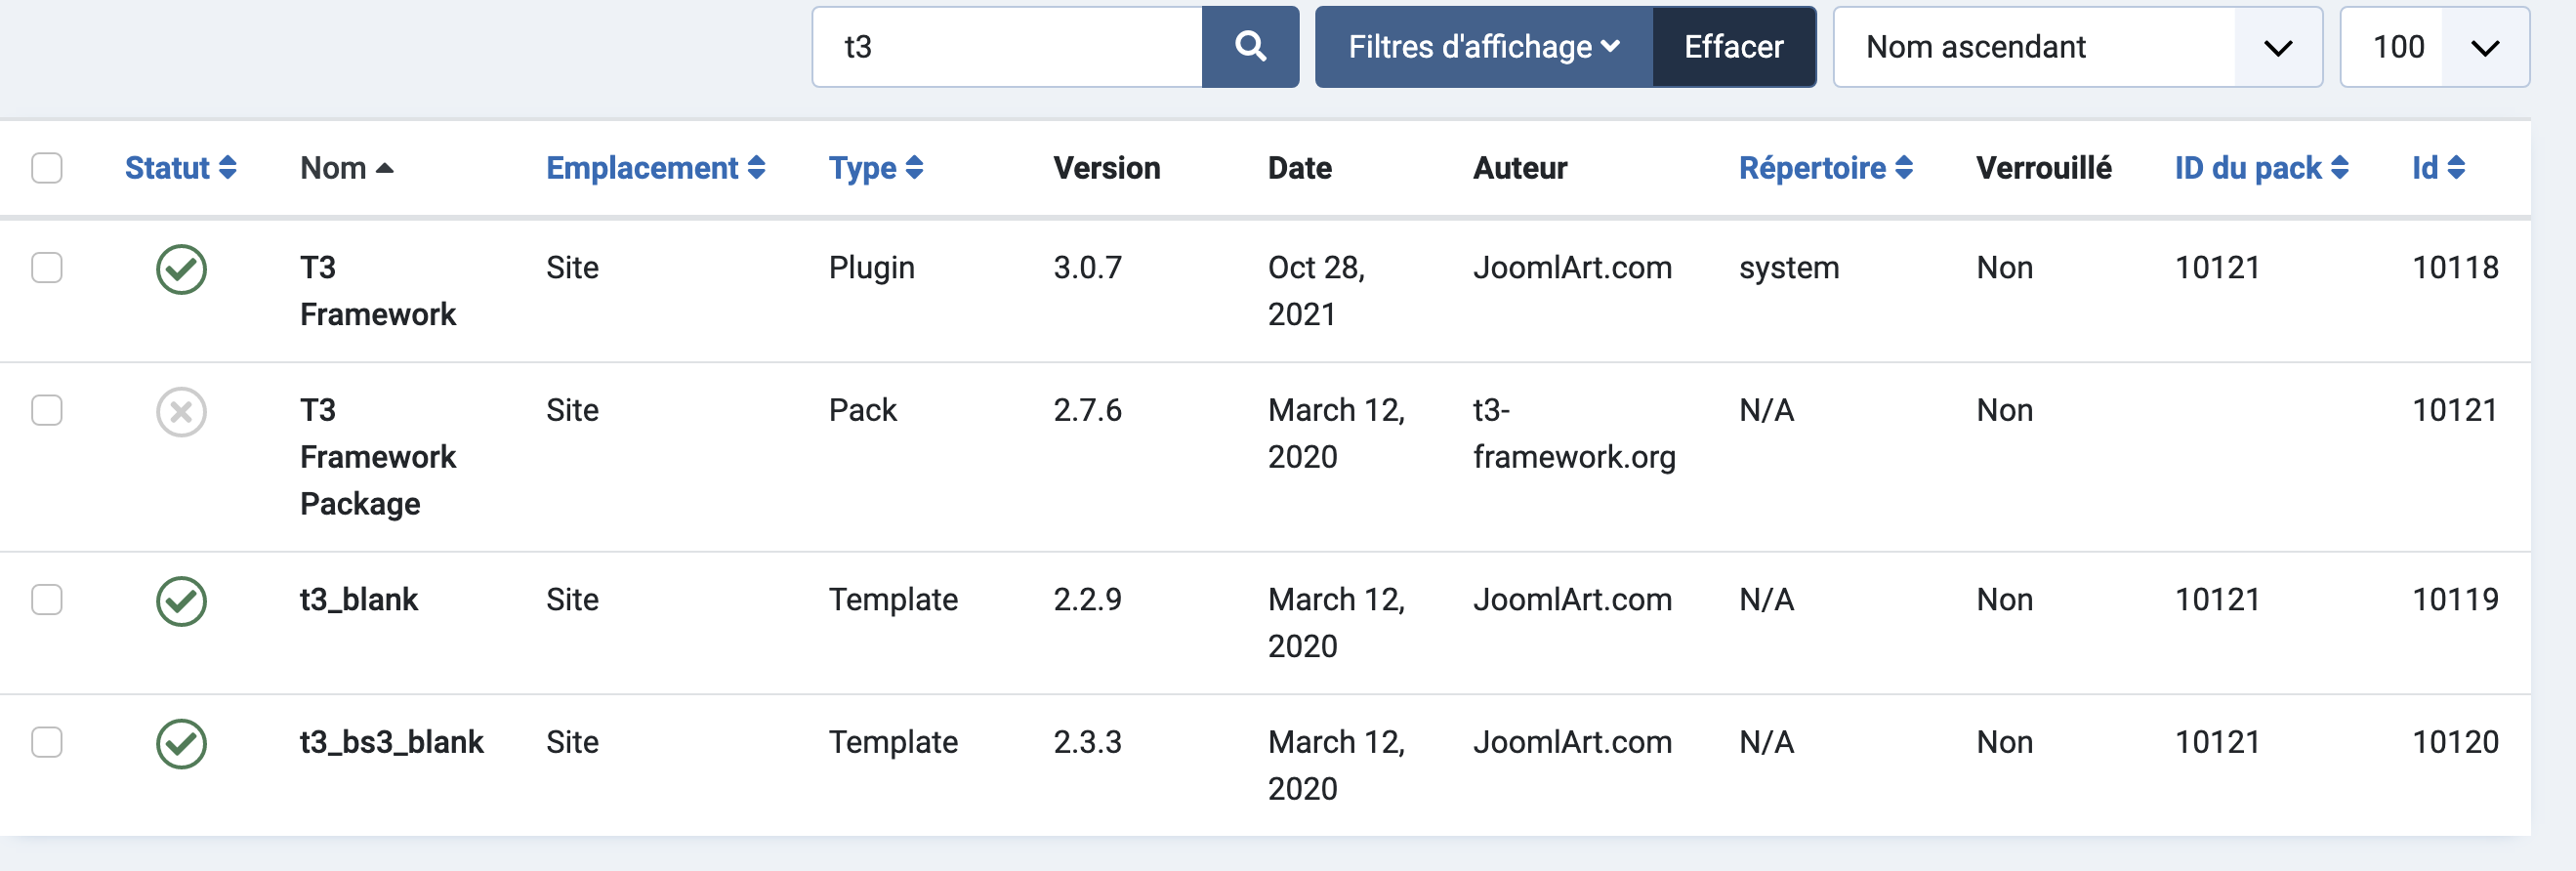This screenshot has height=871, width=2576.
Task: Sort by the ID du pack column header
Action: click(x=2261, y=168)
